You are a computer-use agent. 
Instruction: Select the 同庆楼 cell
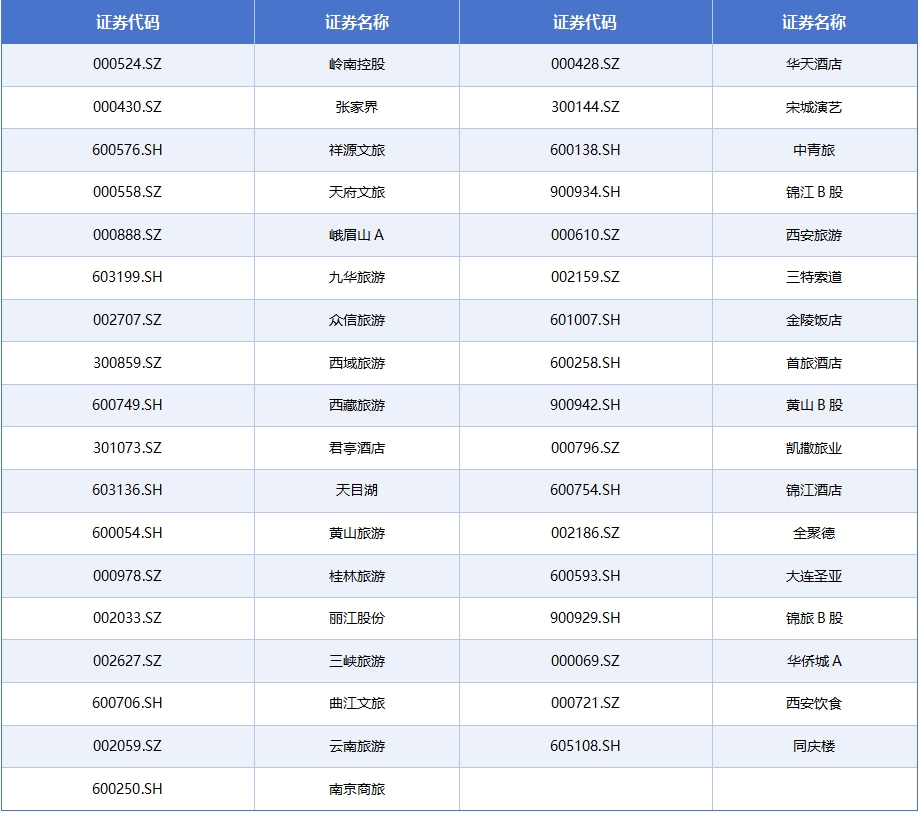pyautogui.click(x=814, y=746)
